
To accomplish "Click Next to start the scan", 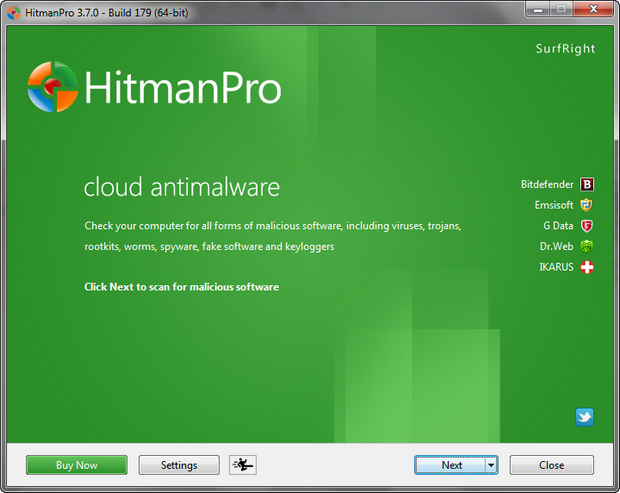I will click(x=451, y=465).
